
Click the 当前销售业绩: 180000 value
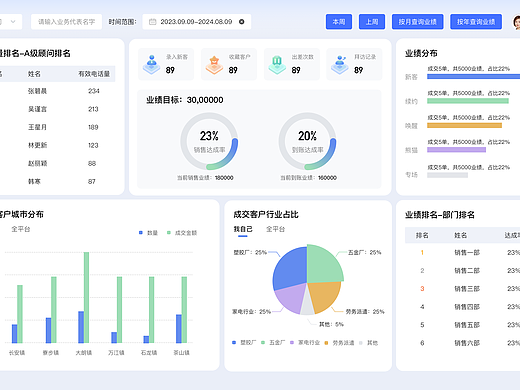click(224, 178)
